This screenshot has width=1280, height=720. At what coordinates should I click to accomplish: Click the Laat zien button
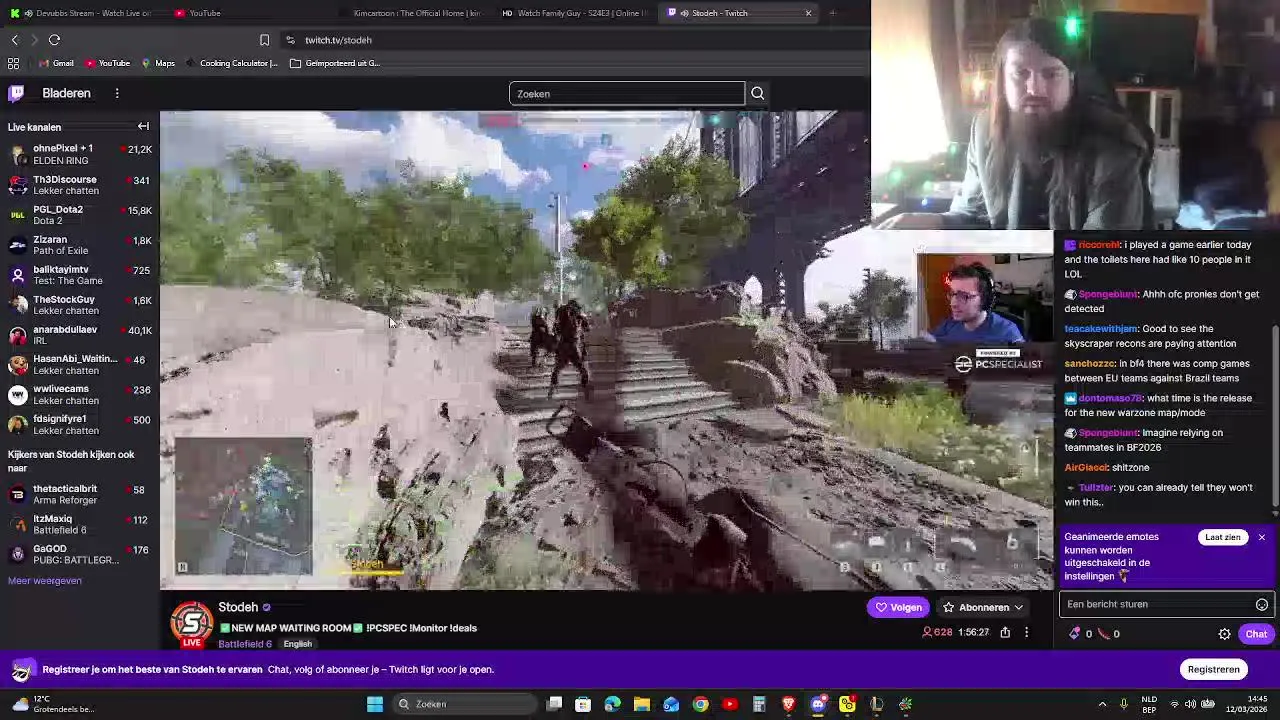(1222, 537)
